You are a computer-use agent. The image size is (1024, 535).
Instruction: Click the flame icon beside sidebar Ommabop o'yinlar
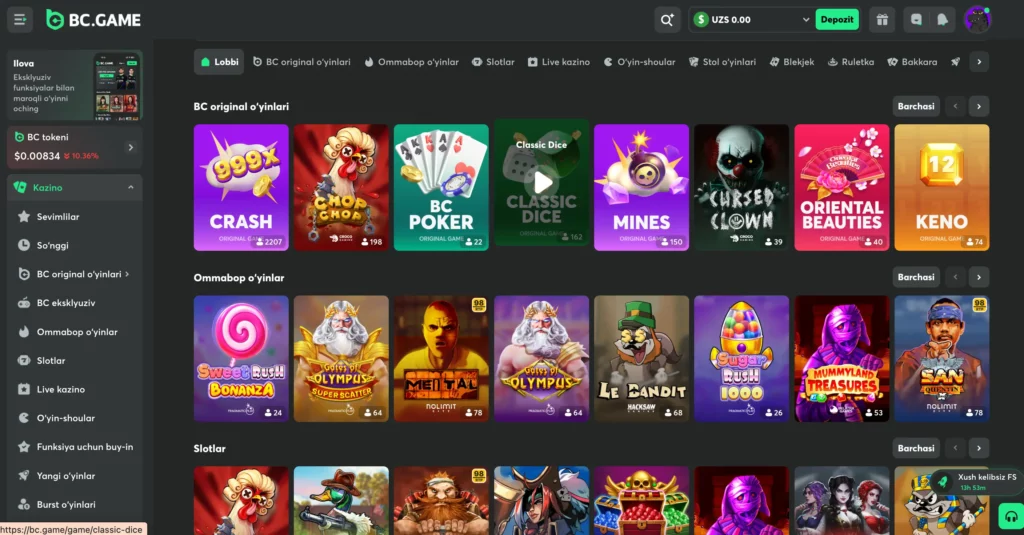(x=24, y=331)
